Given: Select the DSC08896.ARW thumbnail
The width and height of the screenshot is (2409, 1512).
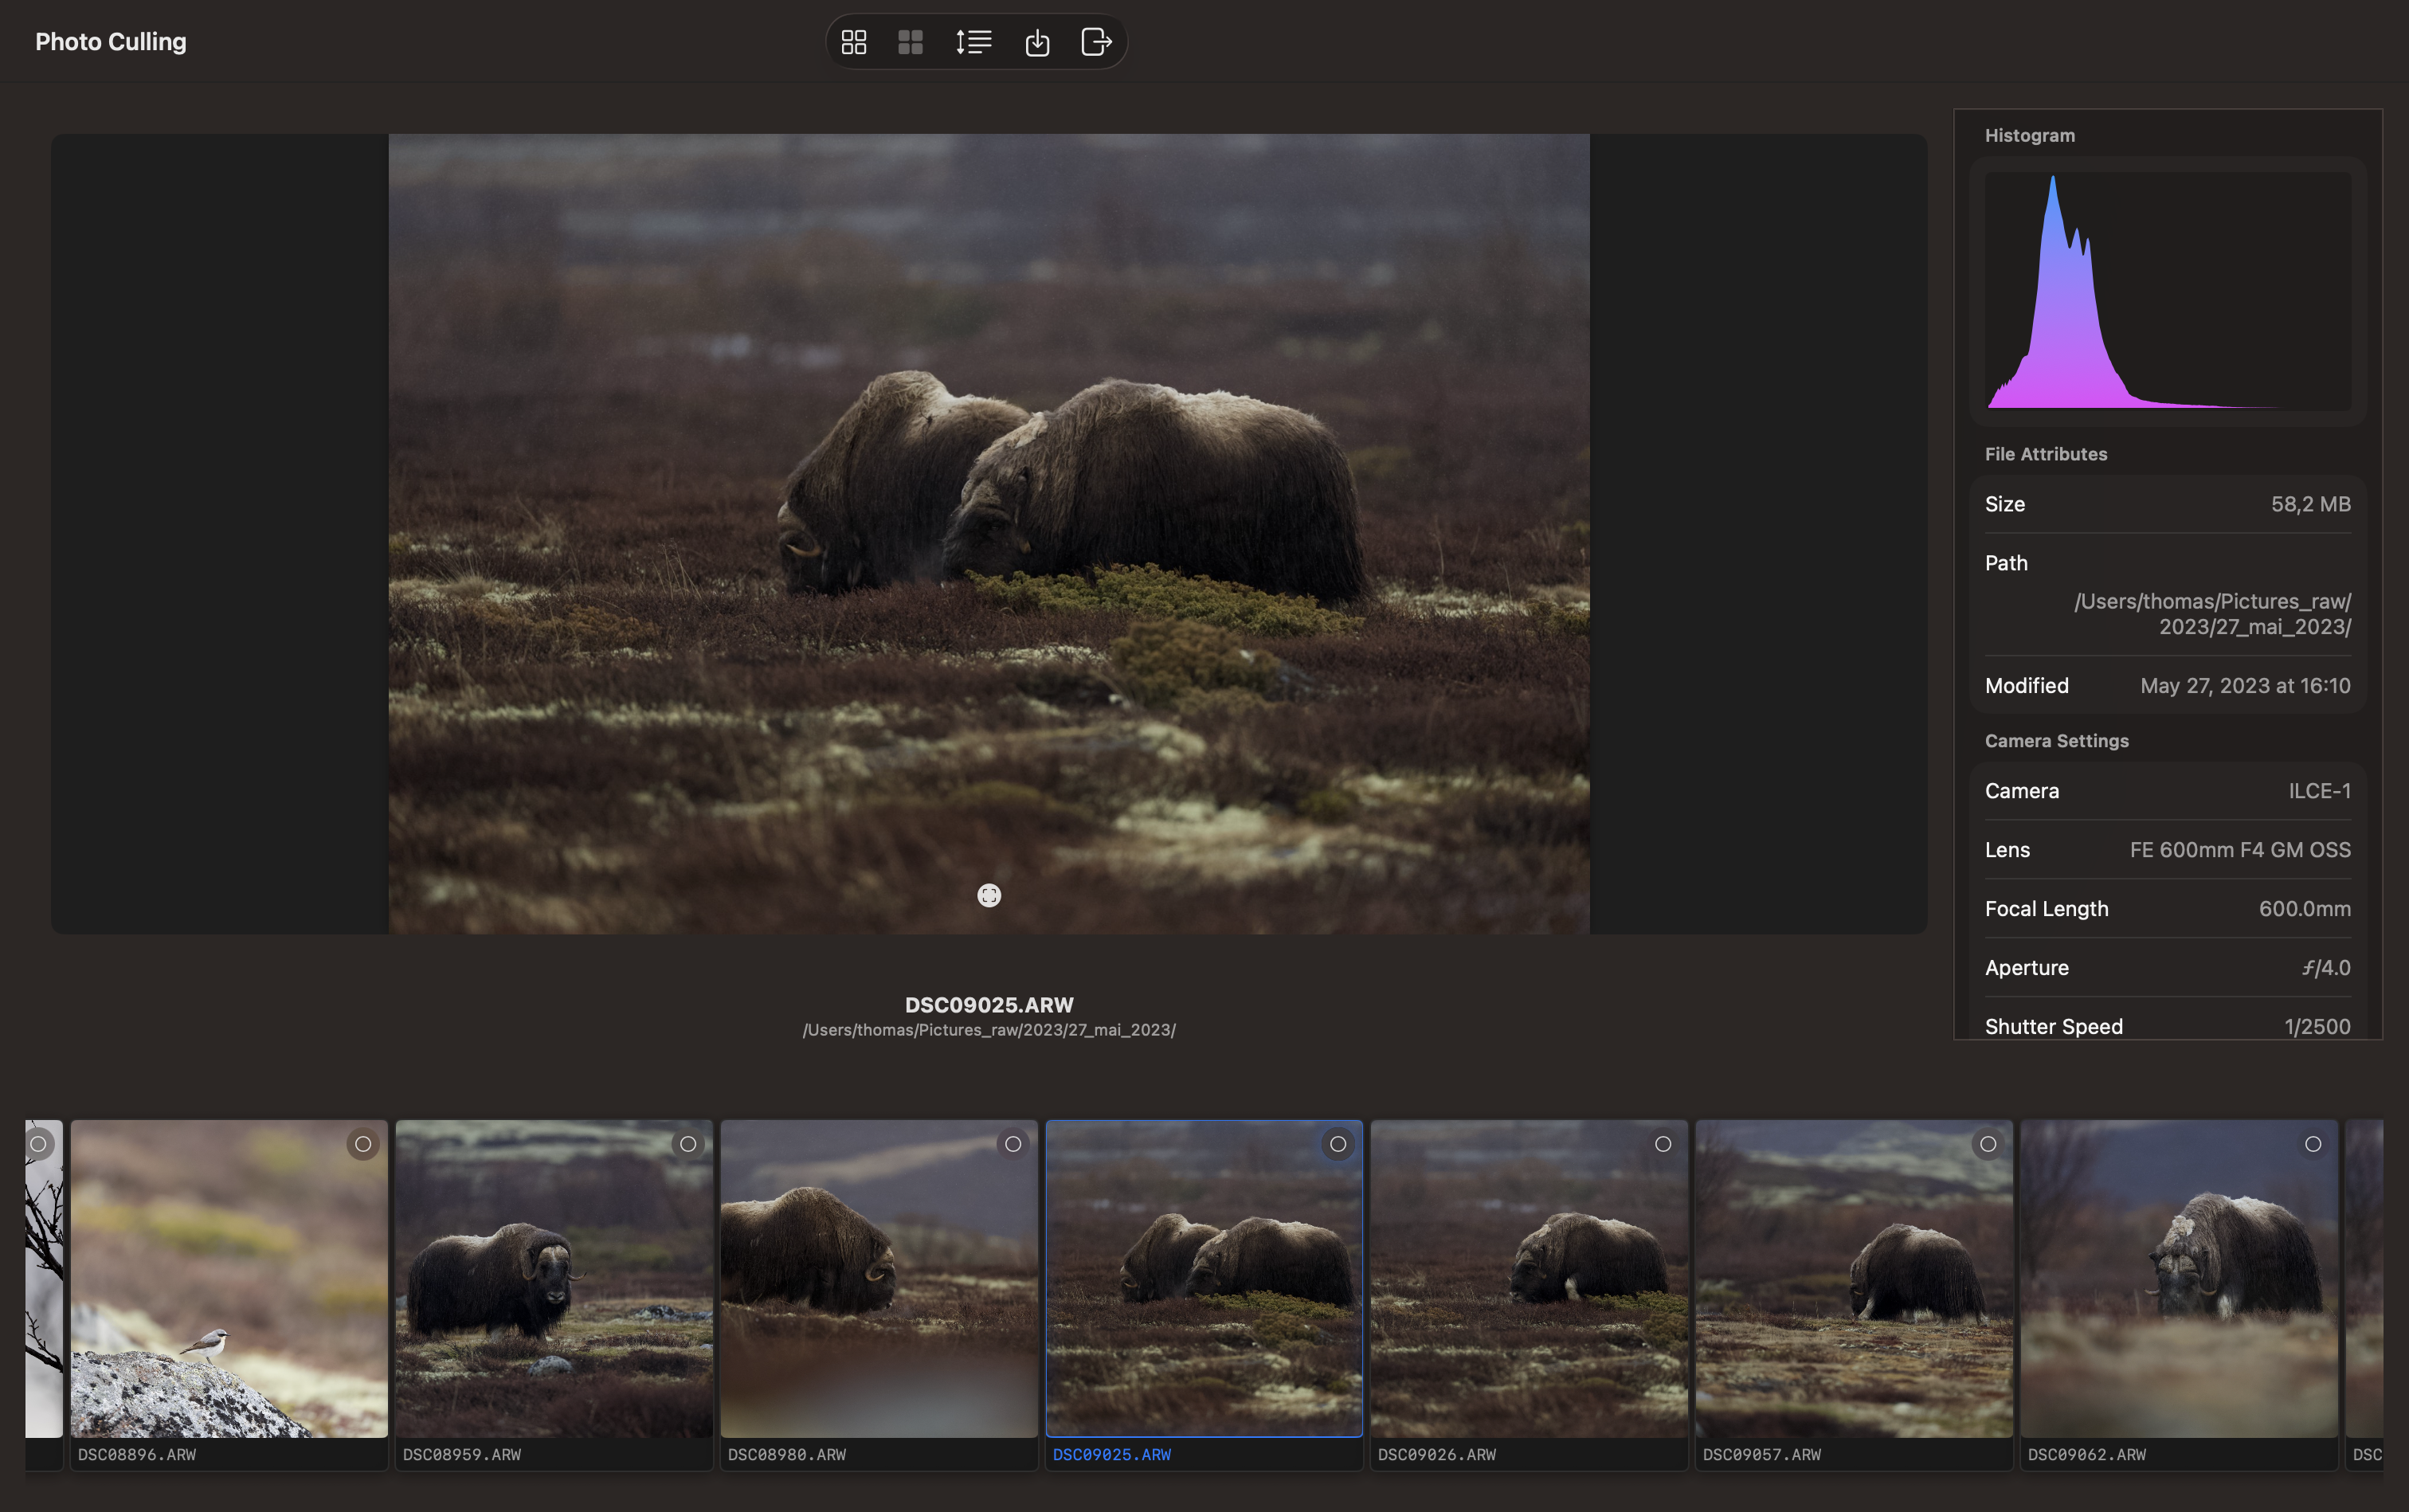Looking at the screenshot, I should [229, 1280].
